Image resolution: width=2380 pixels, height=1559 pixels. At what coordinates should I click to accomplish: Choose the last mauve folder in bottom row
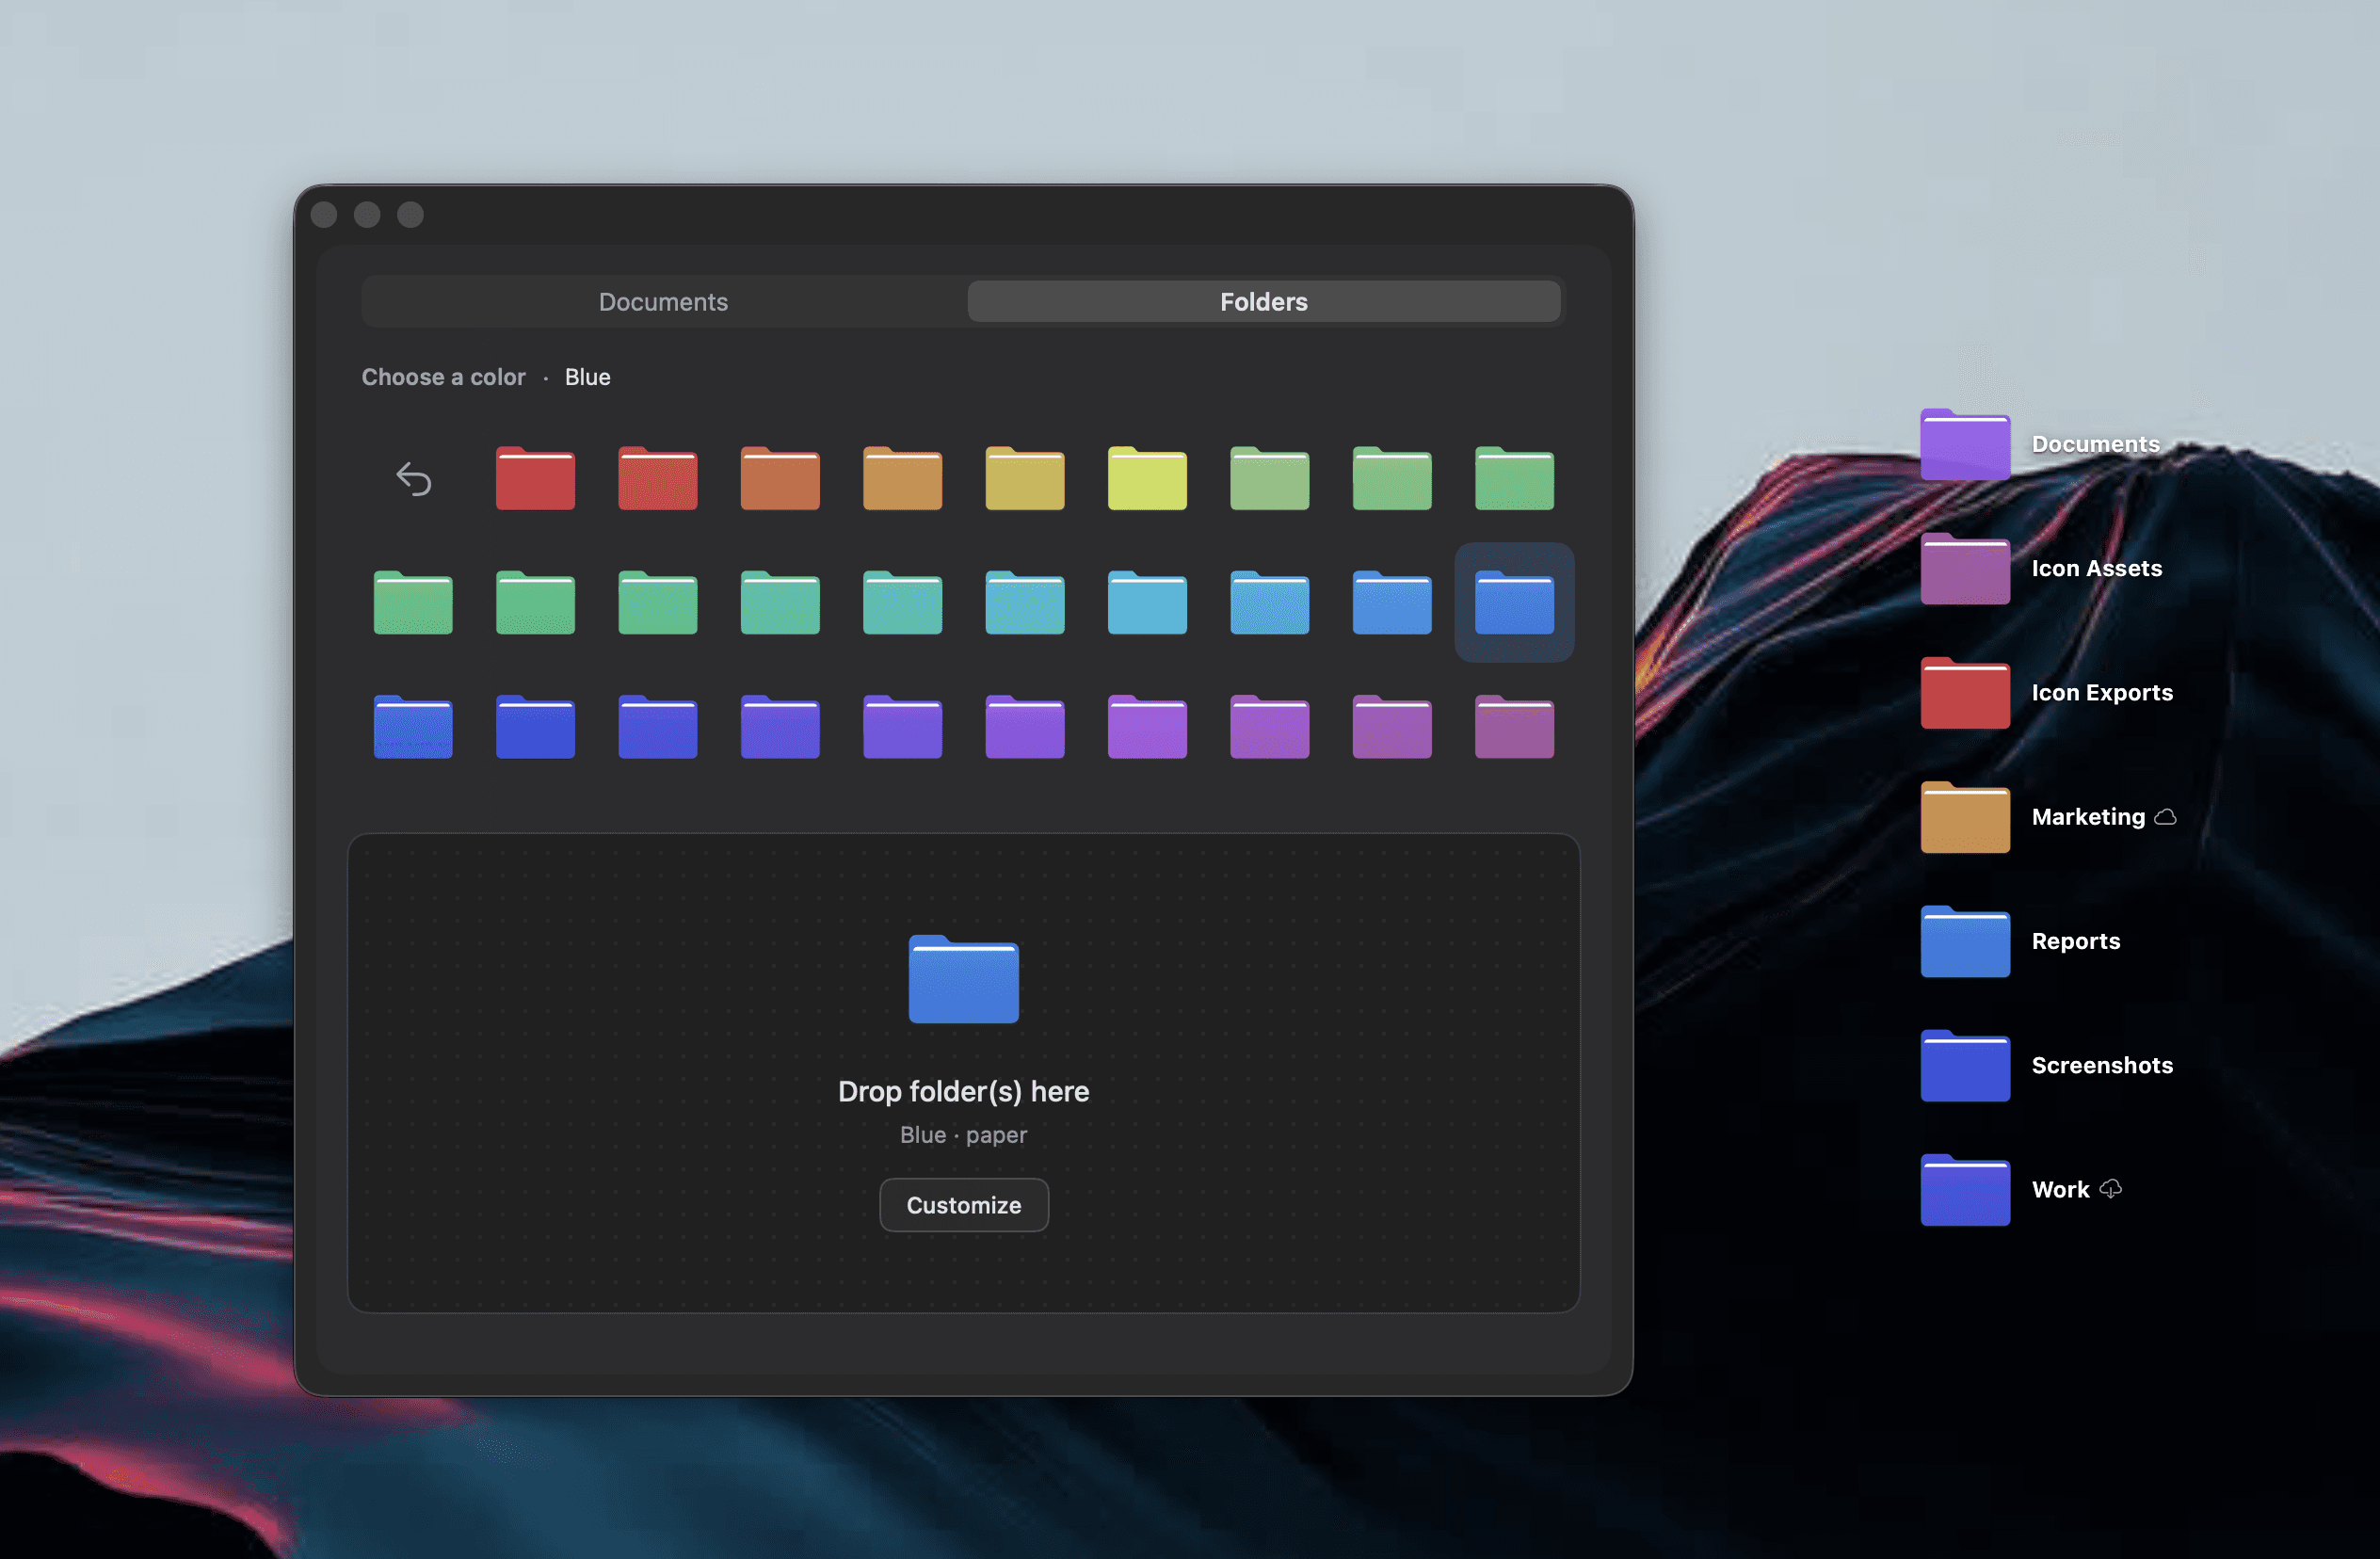coord(1513,728)
